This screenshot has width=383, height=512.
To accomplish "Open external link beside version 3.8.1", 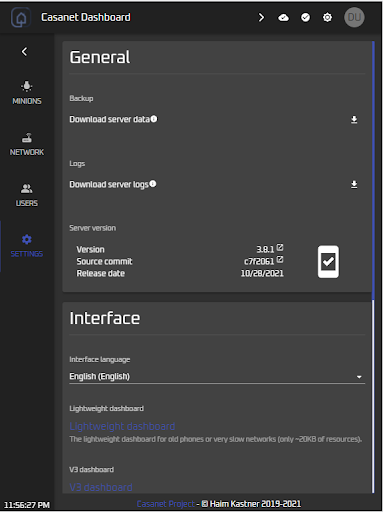I will pyautogui.click(x=280, y=248).
